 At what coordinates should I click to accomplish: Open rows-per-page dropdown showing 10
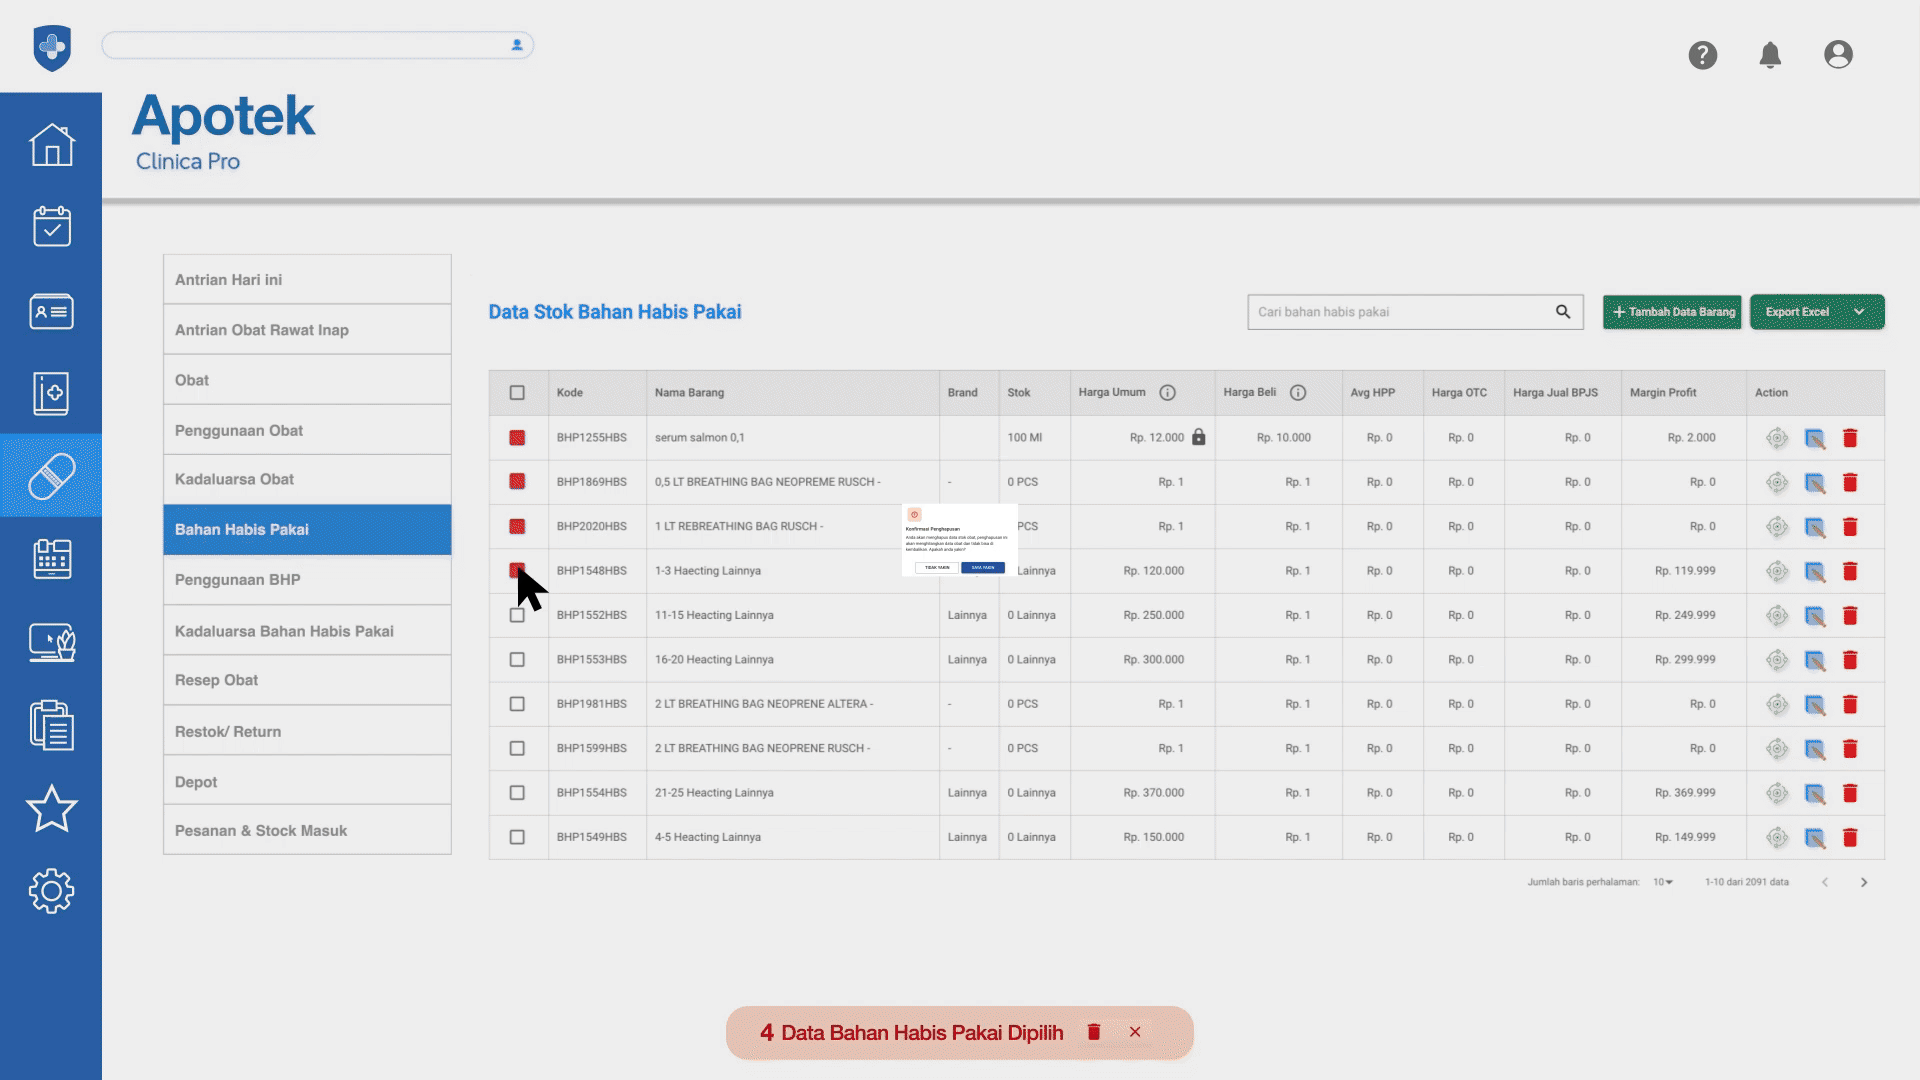[1663, 882]
